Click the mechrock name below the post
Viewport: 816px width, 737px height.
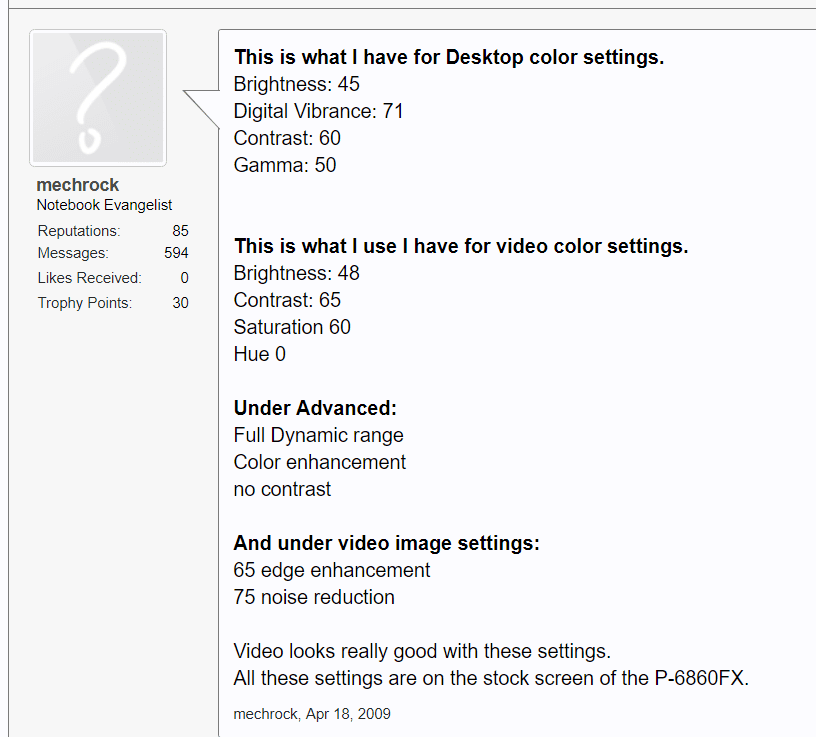262,713
